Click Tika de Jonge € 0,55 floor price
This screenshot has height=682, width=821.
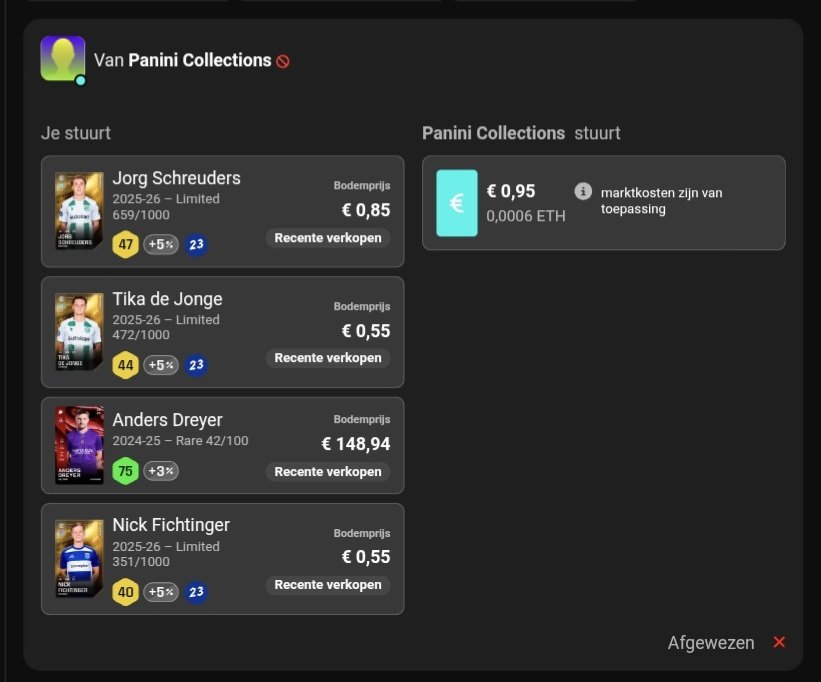tap(366, 331)
